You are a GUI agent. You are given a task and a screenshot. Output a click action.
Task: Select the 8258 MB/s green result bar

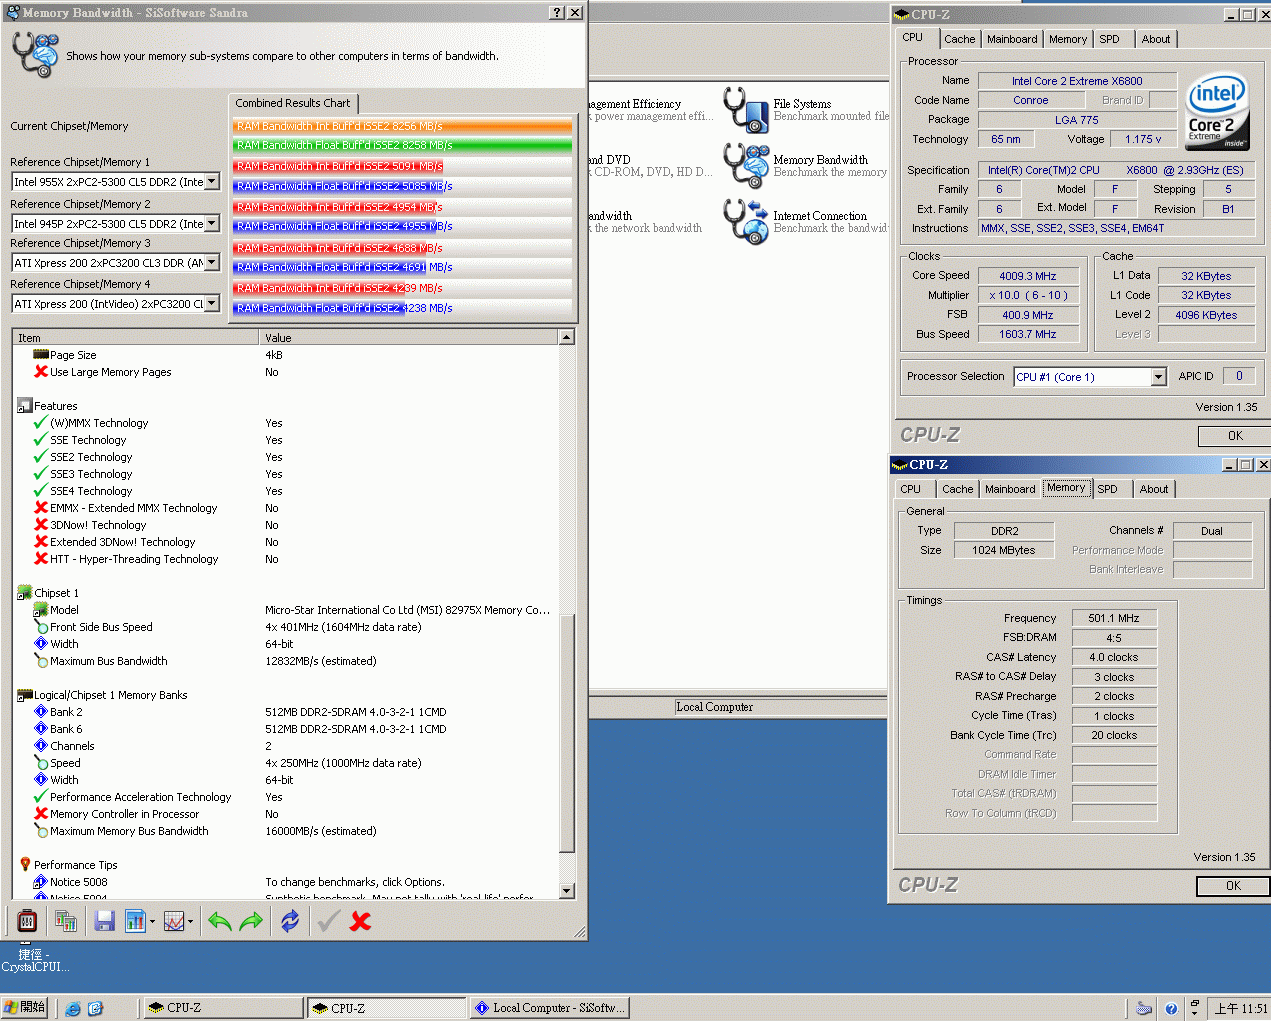(x=402, y=145)
